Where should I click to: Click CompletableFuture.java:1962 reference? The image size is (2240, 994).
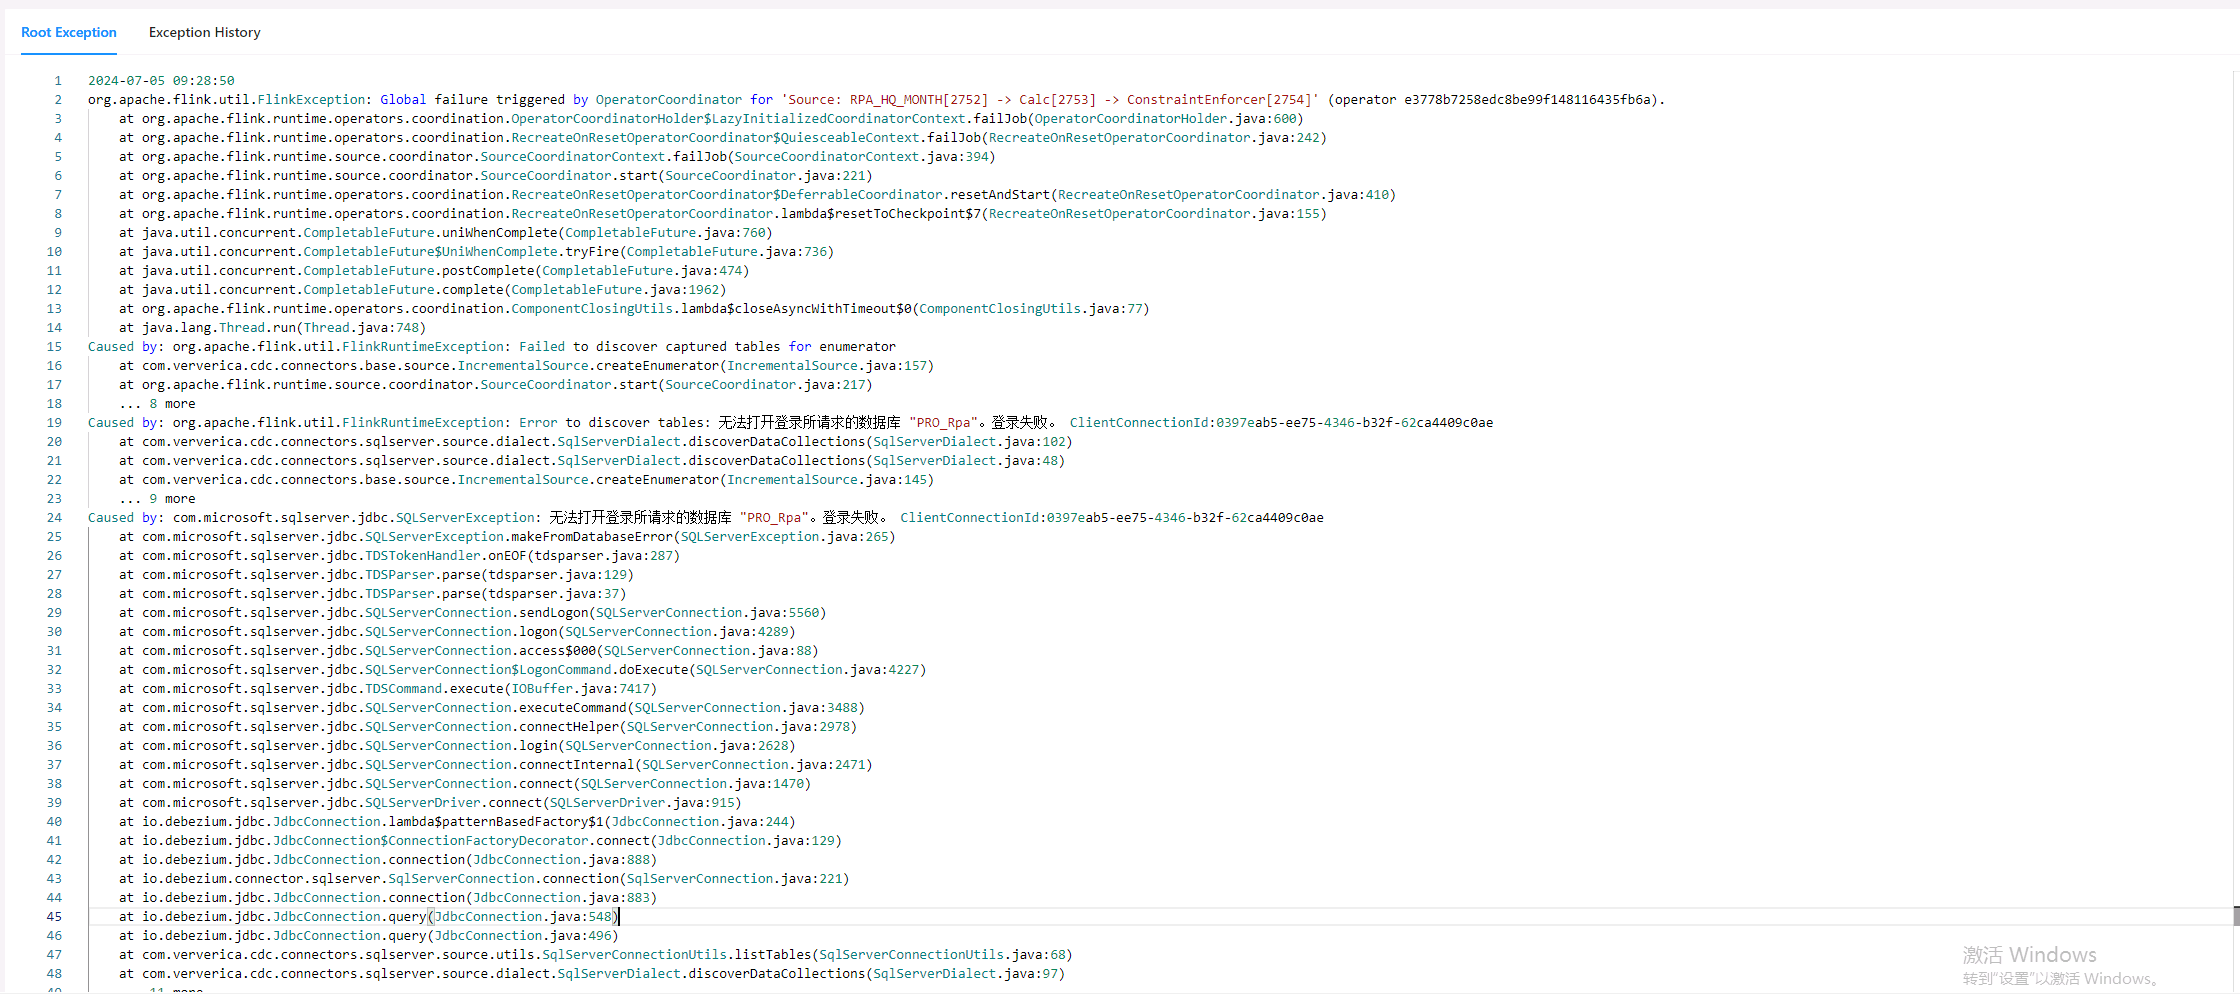(x=615, y=290)
